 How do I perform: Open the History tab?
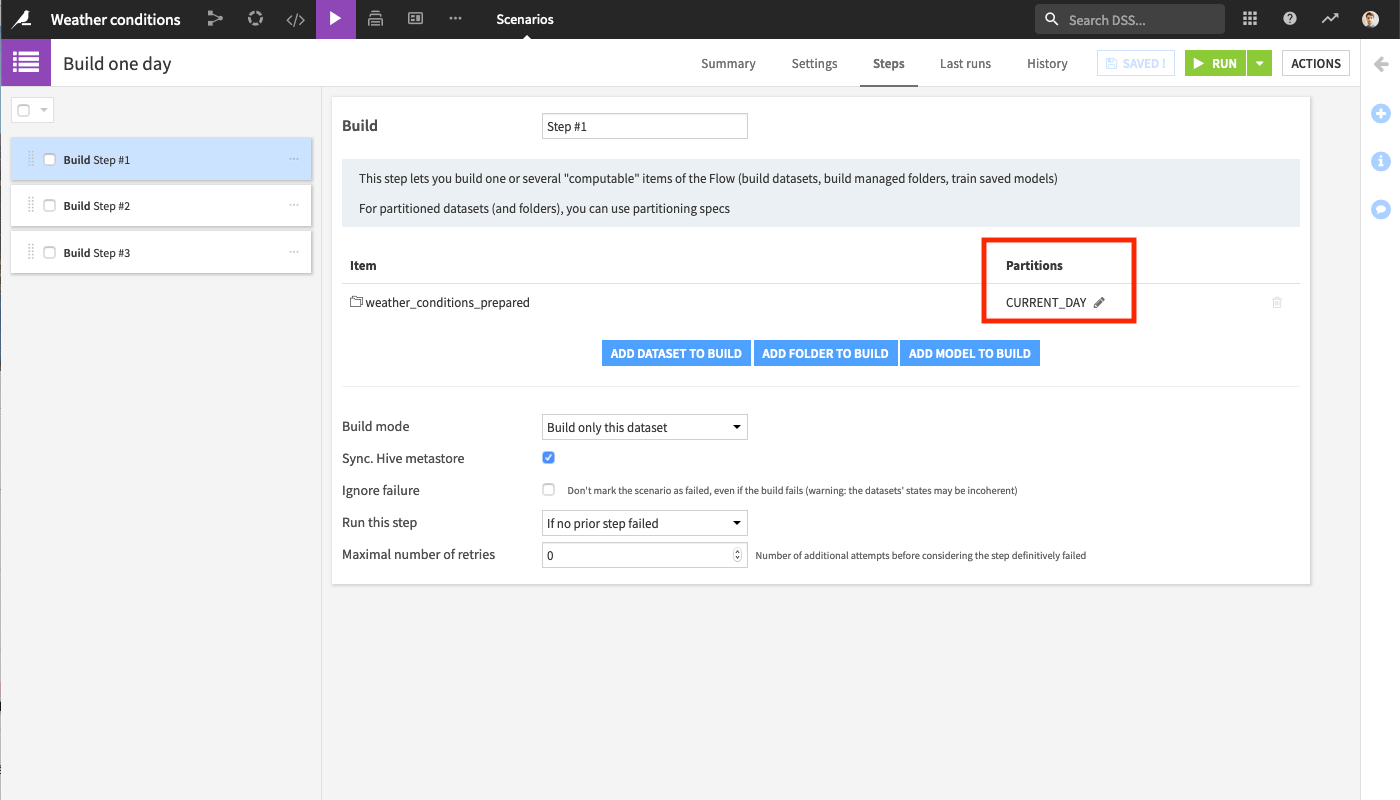pyautogui.click(x=1047, y=63)
